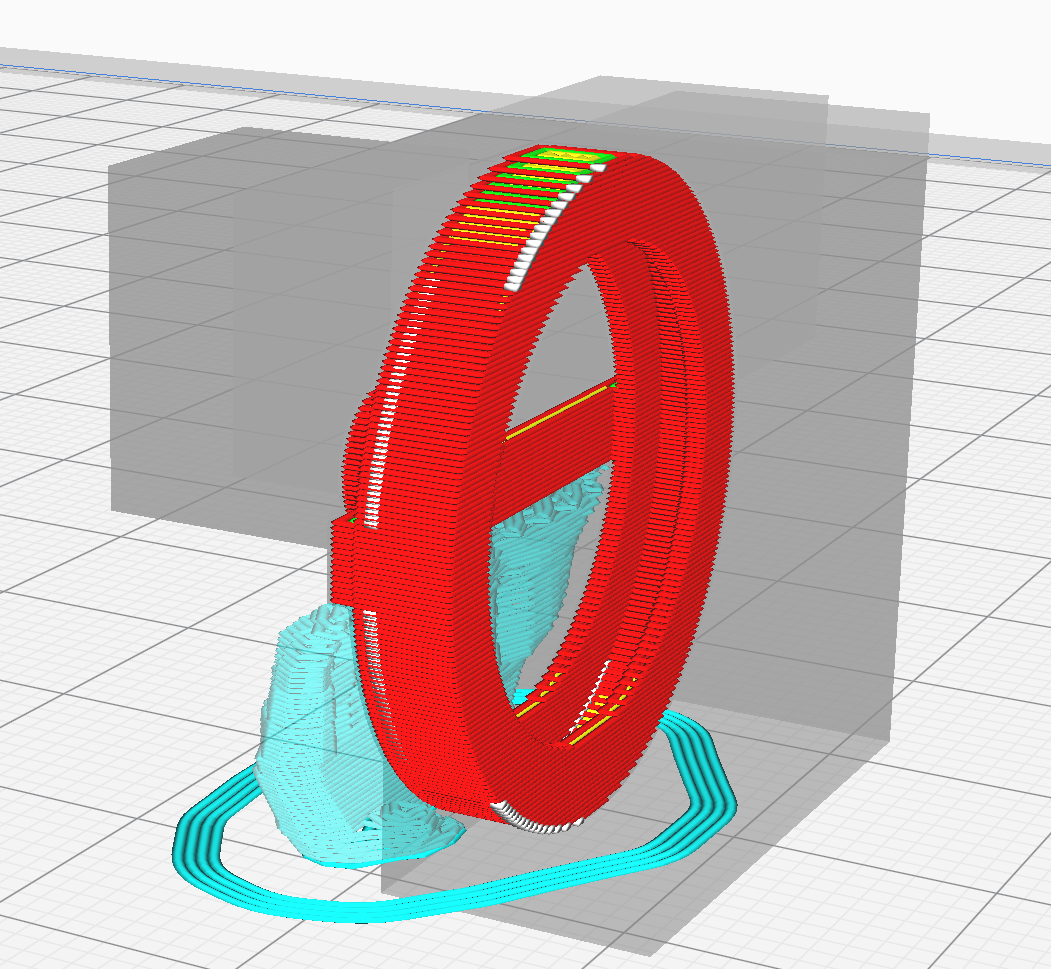Click the horizontal crossbar inside the ring

560,411
